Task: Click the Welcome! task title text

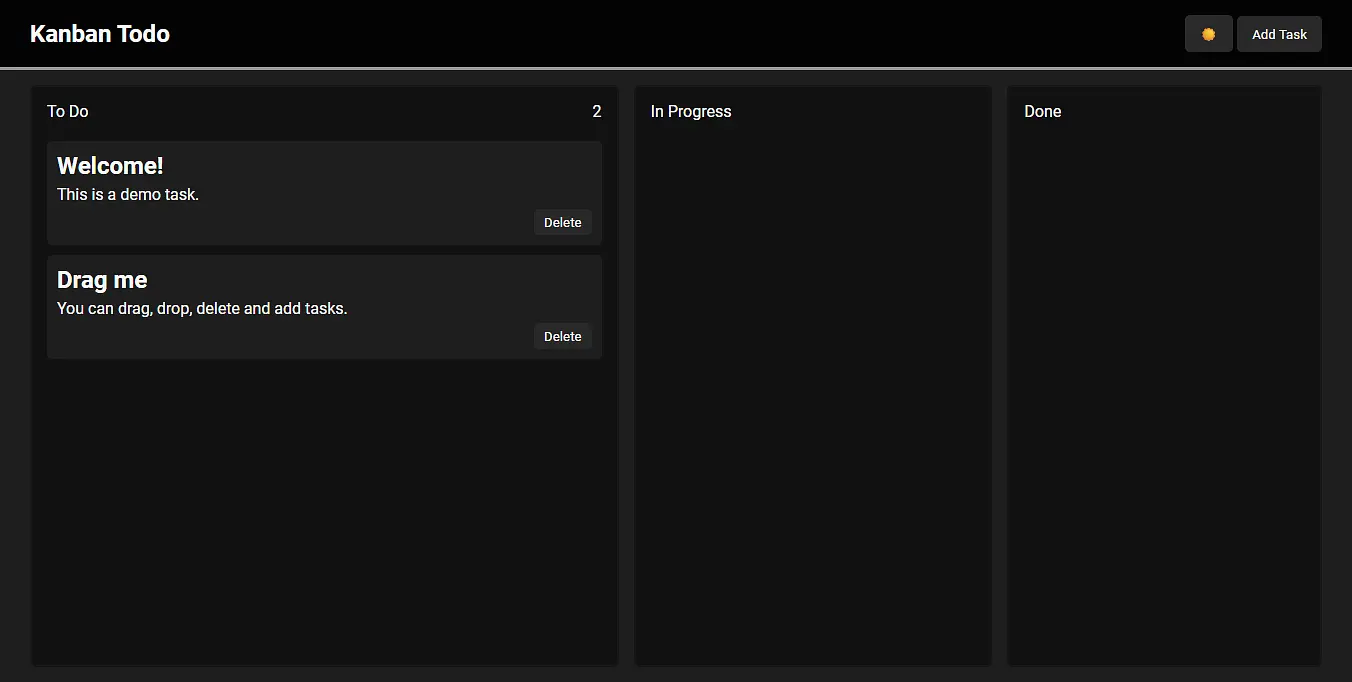Action: [110, 165]
